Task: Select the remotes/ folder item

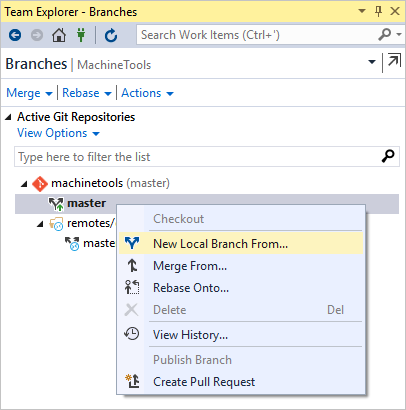Action: click(91, 223)
